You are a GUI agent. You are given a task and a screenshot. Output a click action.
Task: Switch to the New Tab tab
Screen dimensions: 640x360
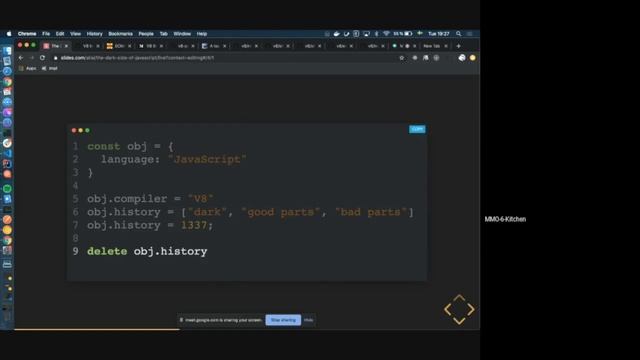coord(433,46)
